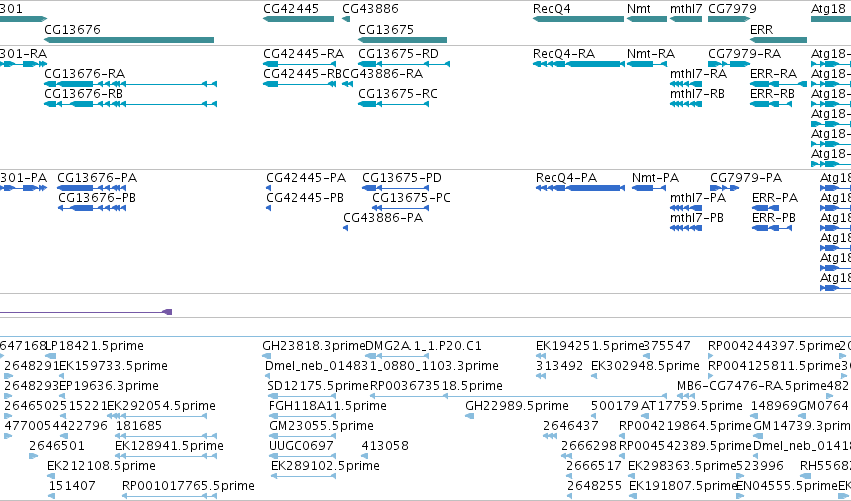Click the RP004125811.5prime label
The height and width of the screenshot is (501, 851).
tap(774, 366)
